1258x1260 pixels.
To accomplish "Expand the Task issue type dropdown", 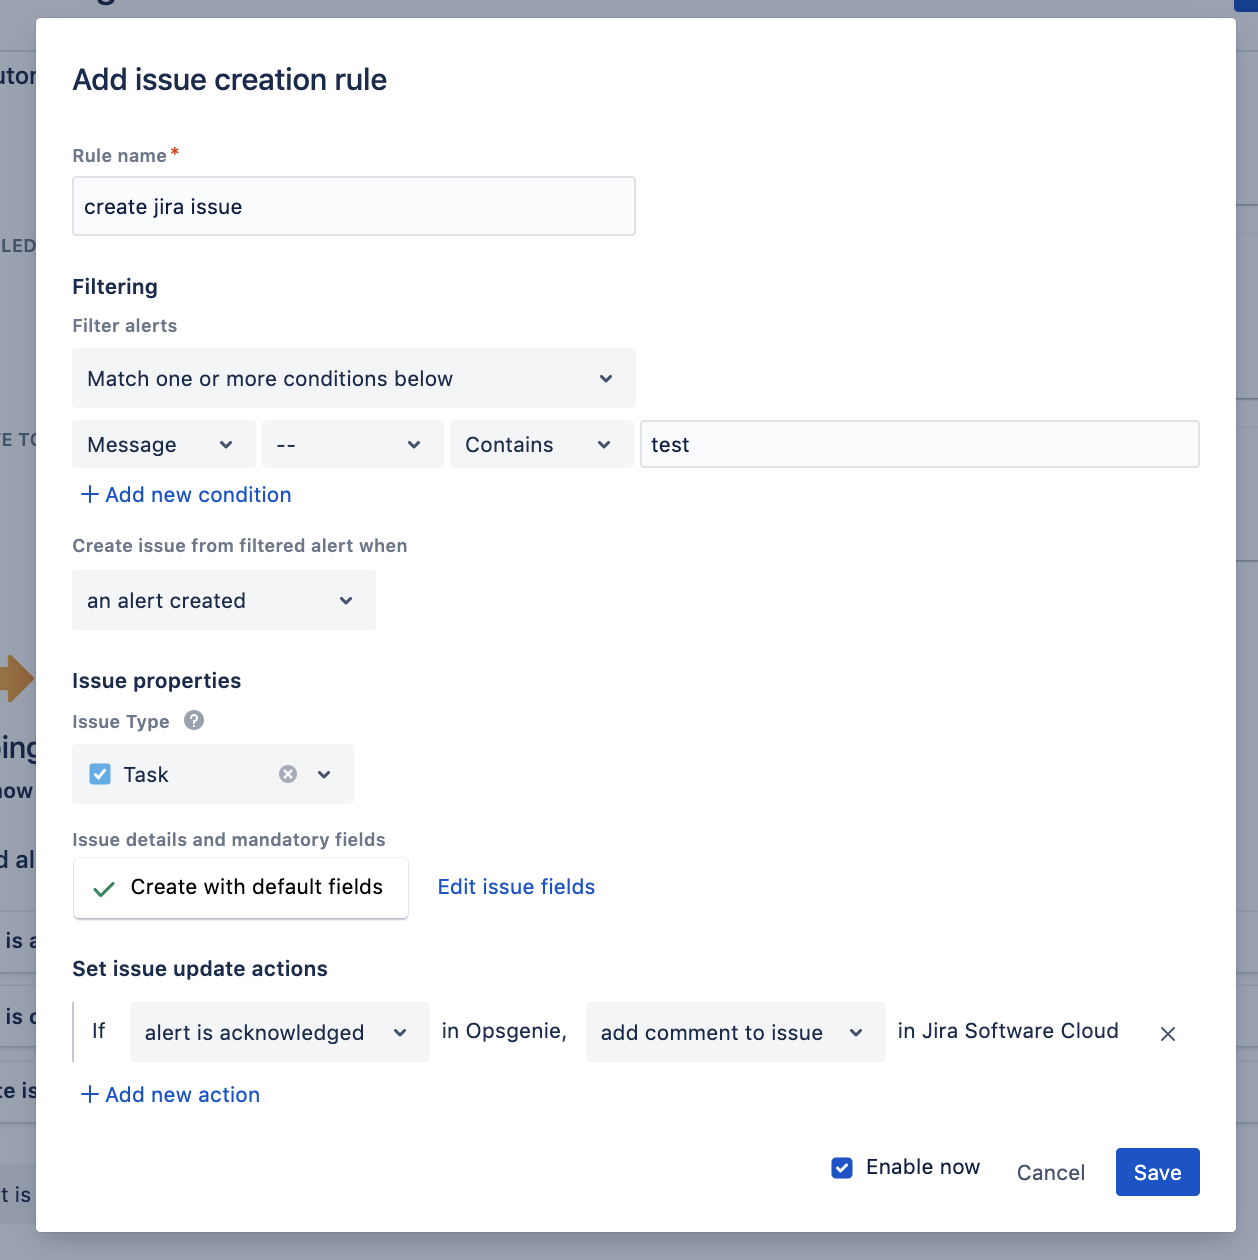I will click(324, 774).
